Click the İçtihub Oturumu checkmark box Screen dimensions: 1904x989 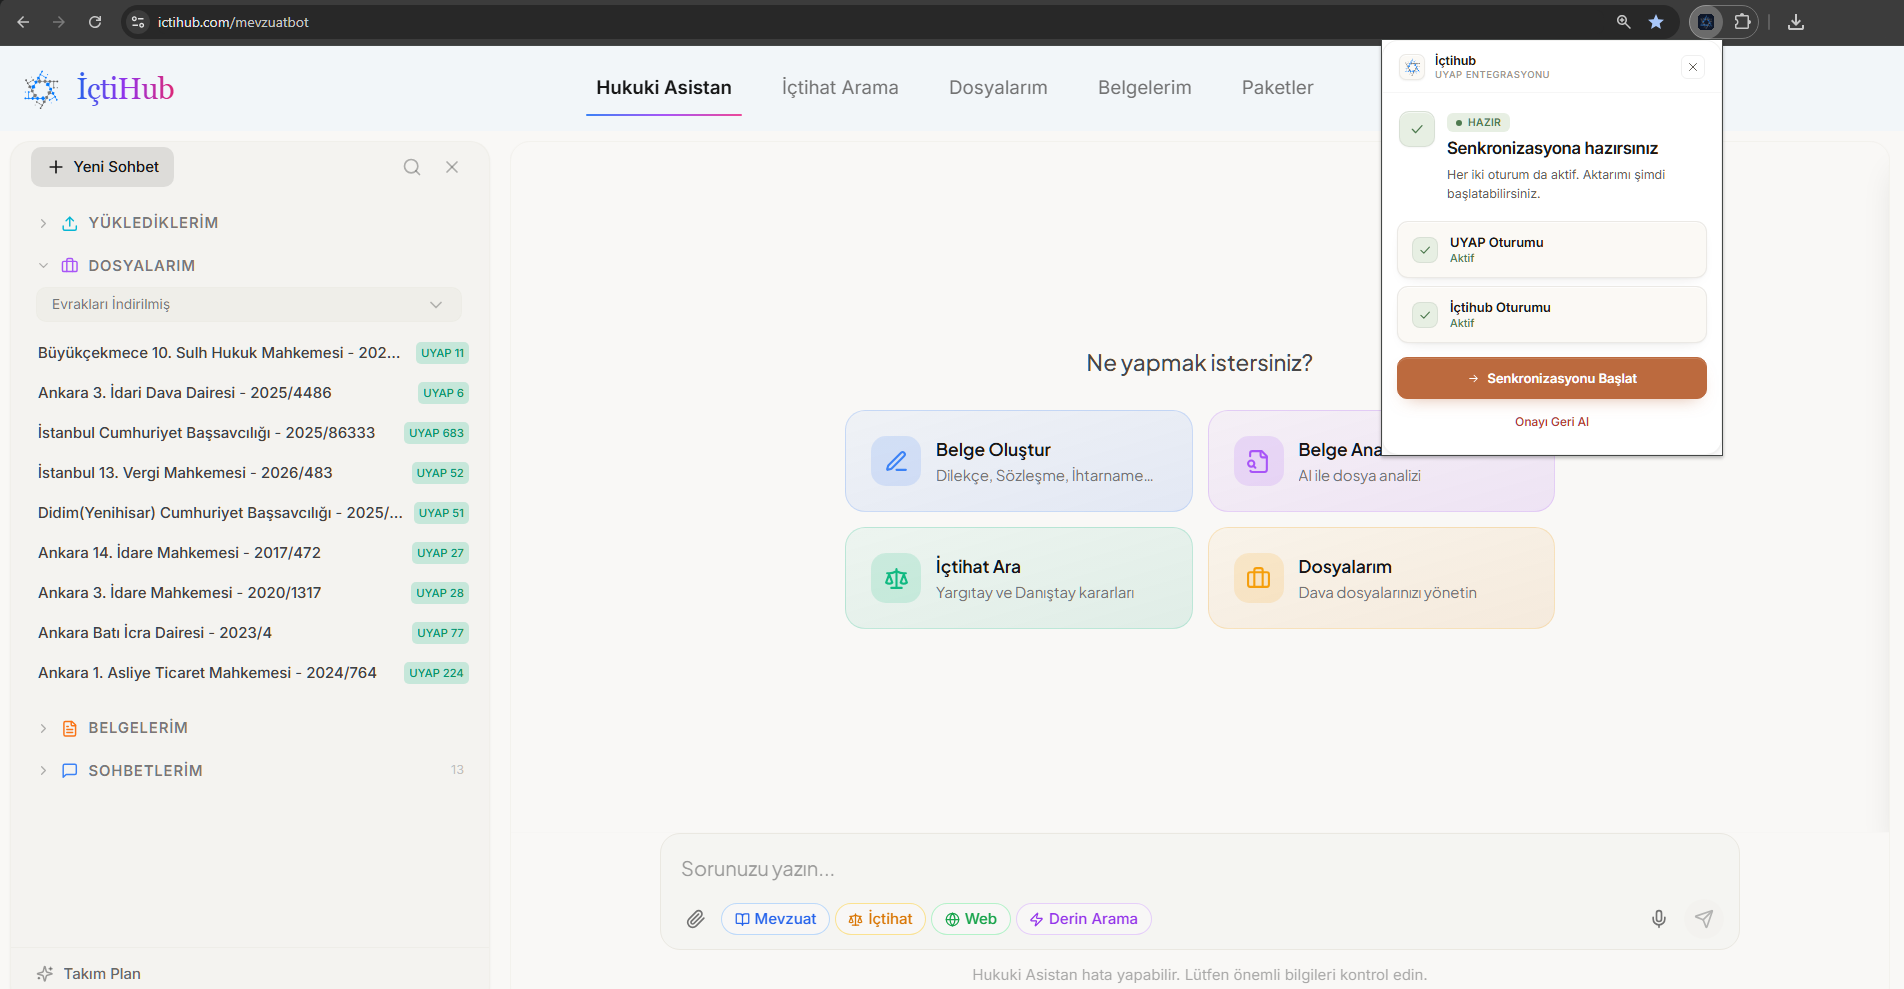point(1425,315)
